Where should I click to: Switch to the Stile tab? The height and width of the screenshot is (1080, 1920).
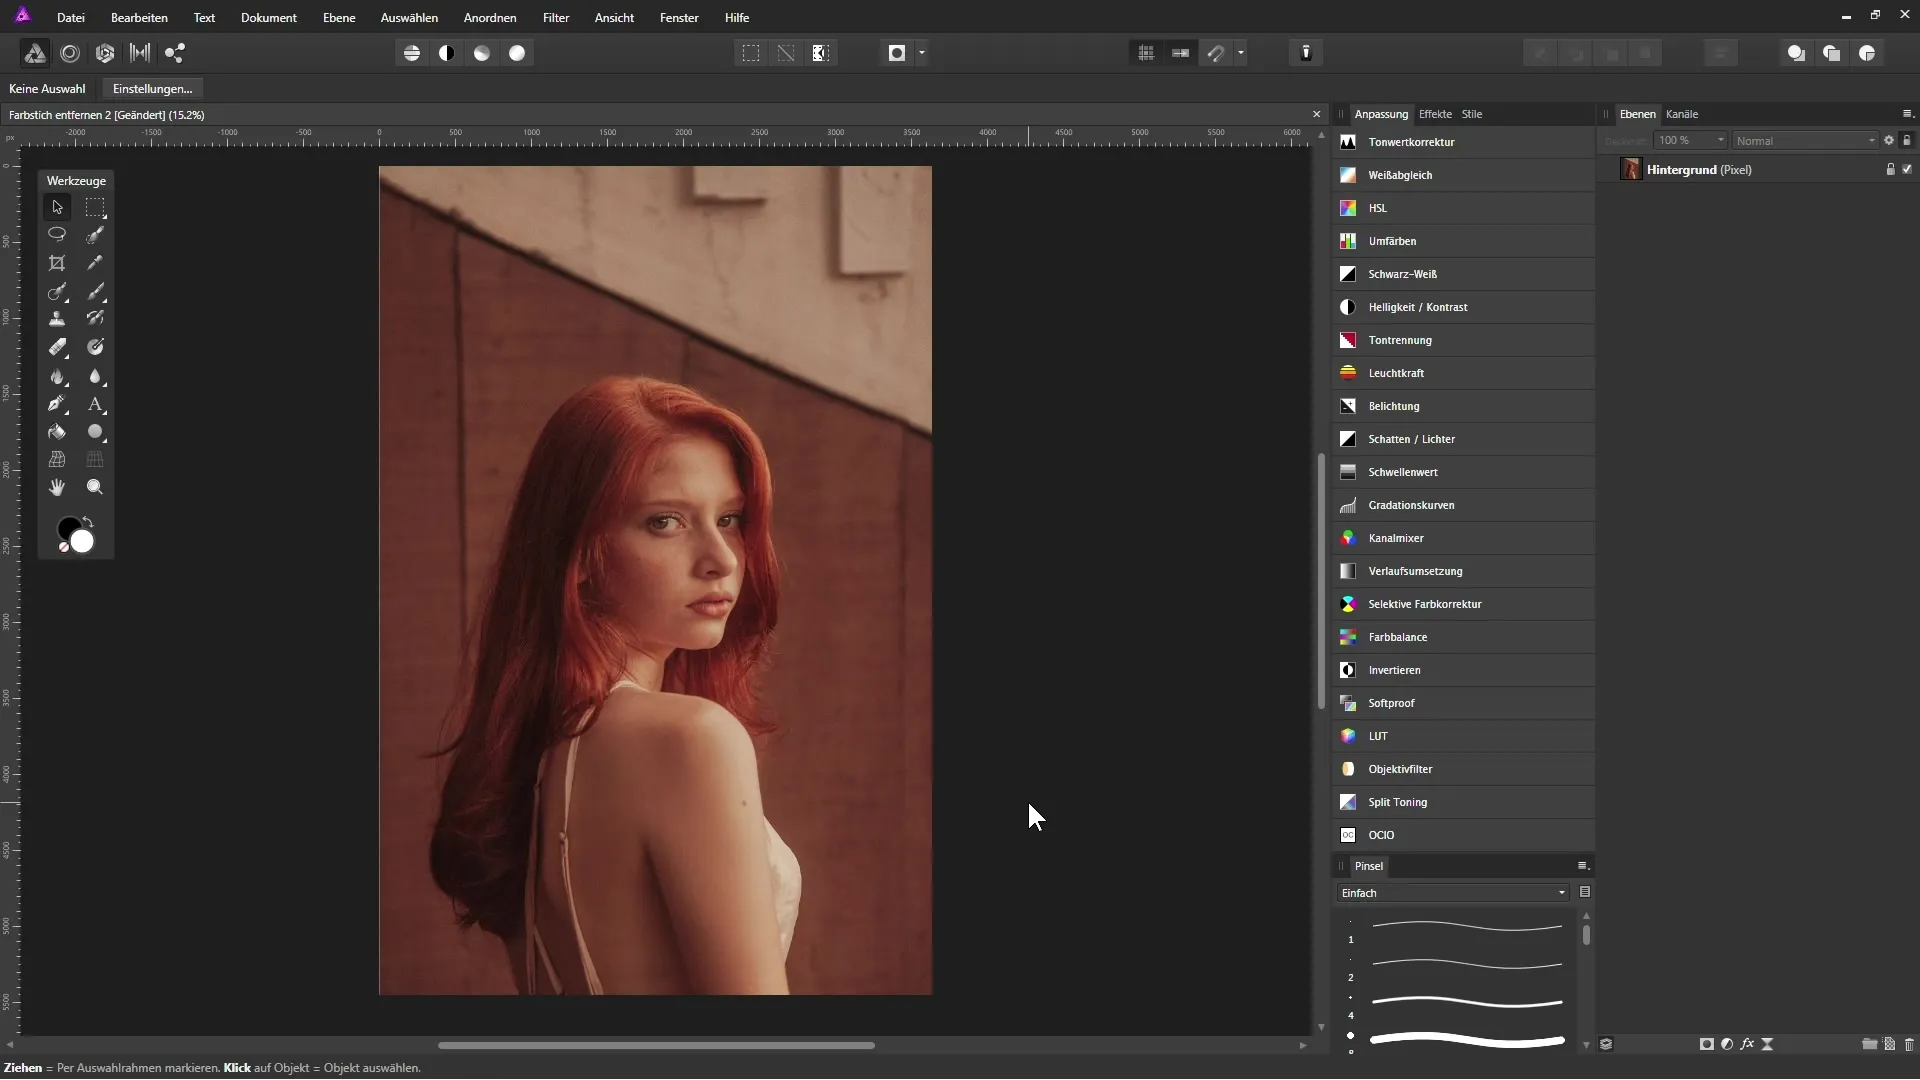tap(1472, 114)
